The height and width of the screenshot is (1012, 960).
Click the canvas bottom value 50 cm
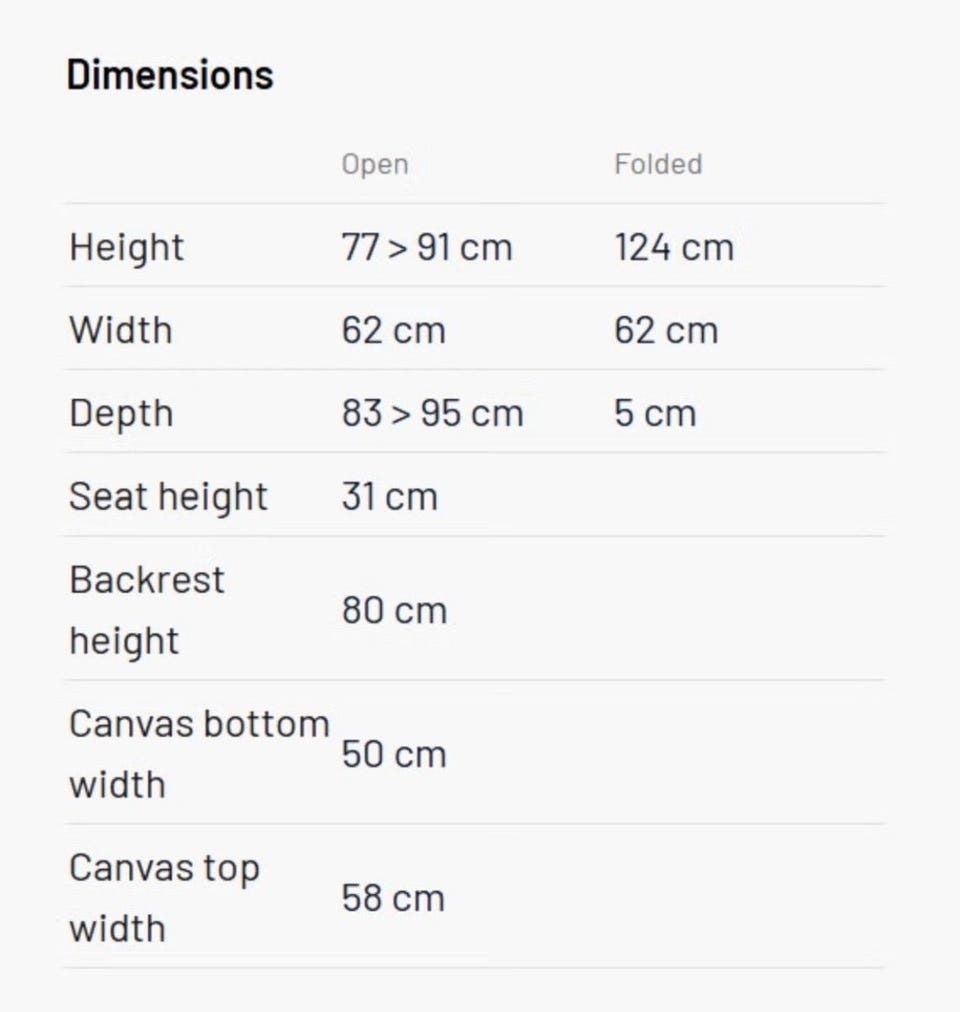394,754
